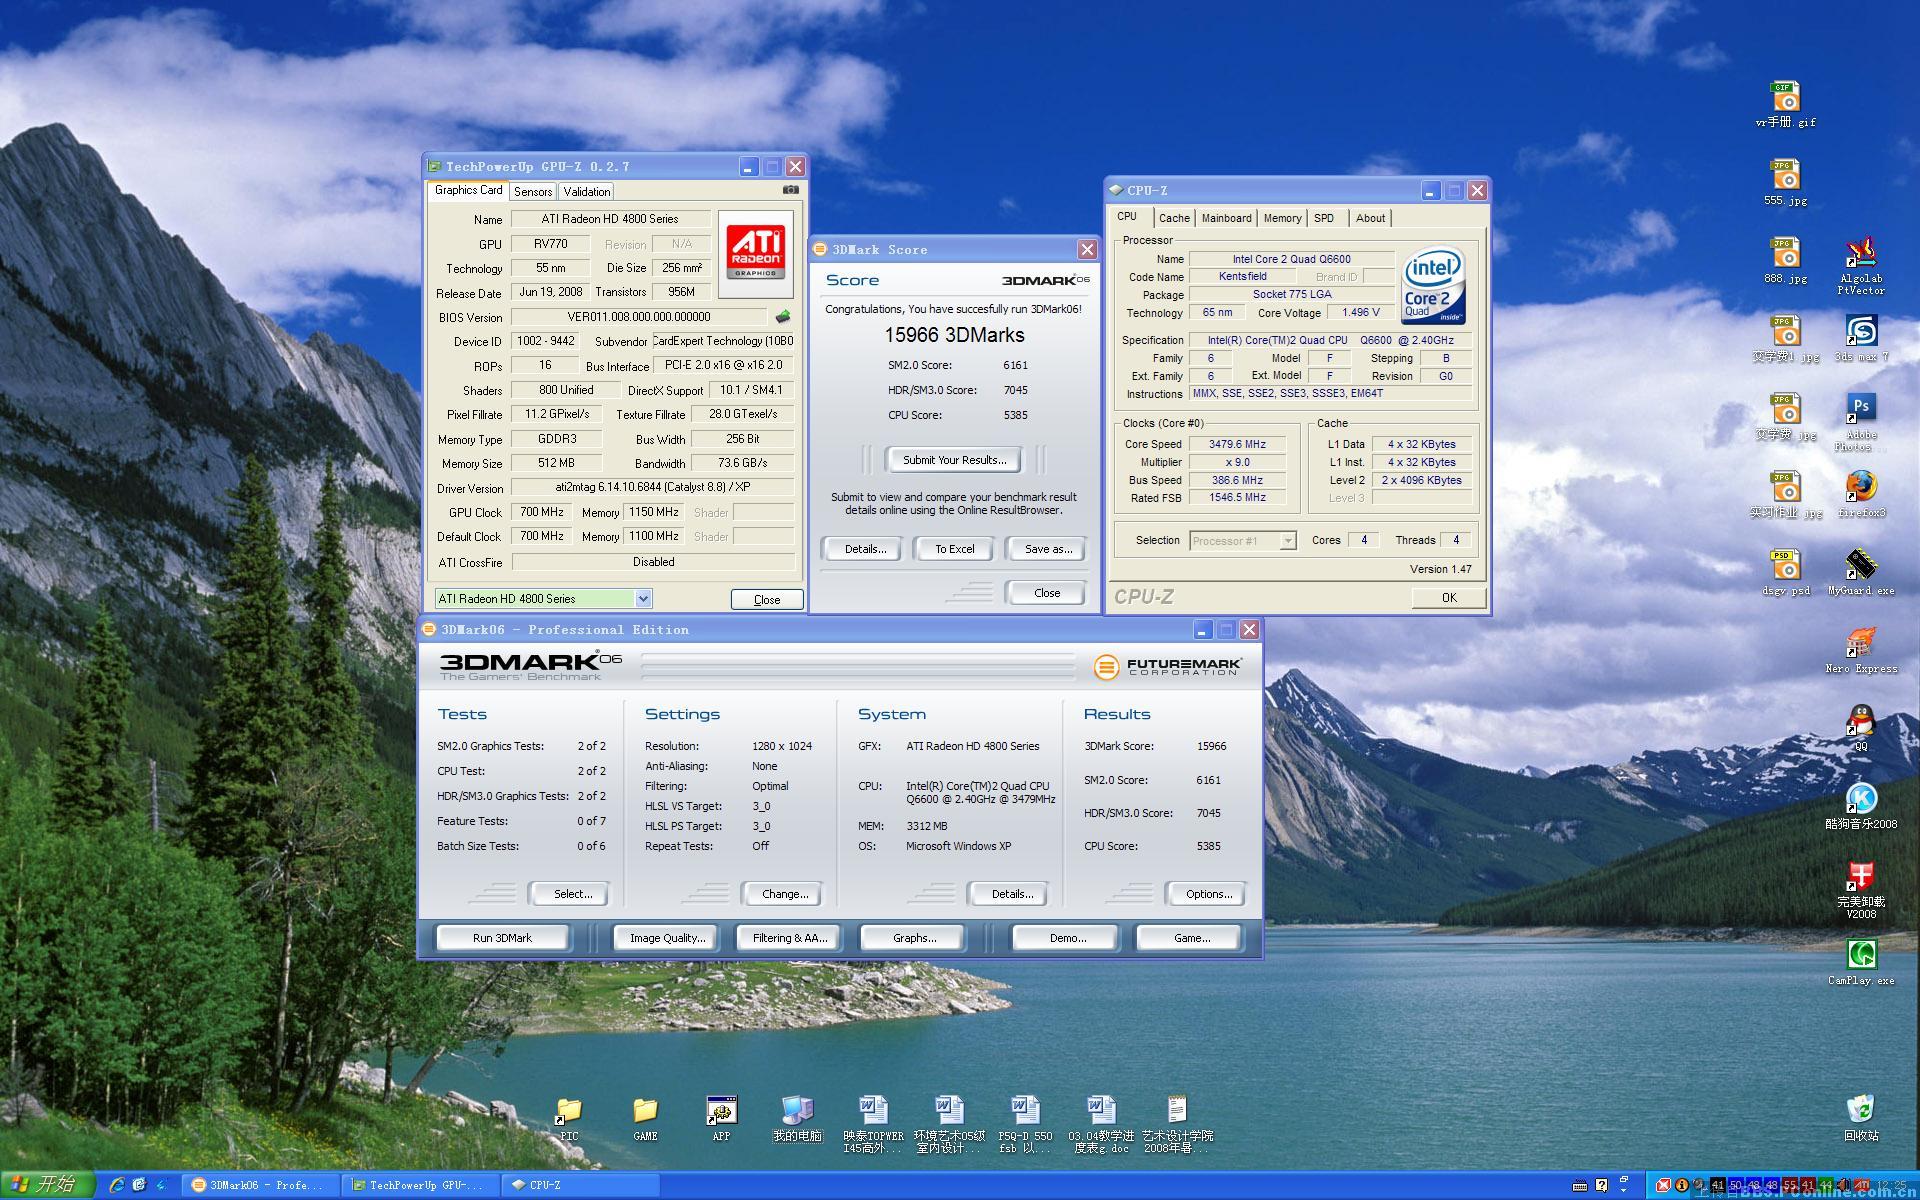Switch to the Validation tab in GPU-Z
The width and height of the screenshot is (1920, 1200).
point(587,192)
